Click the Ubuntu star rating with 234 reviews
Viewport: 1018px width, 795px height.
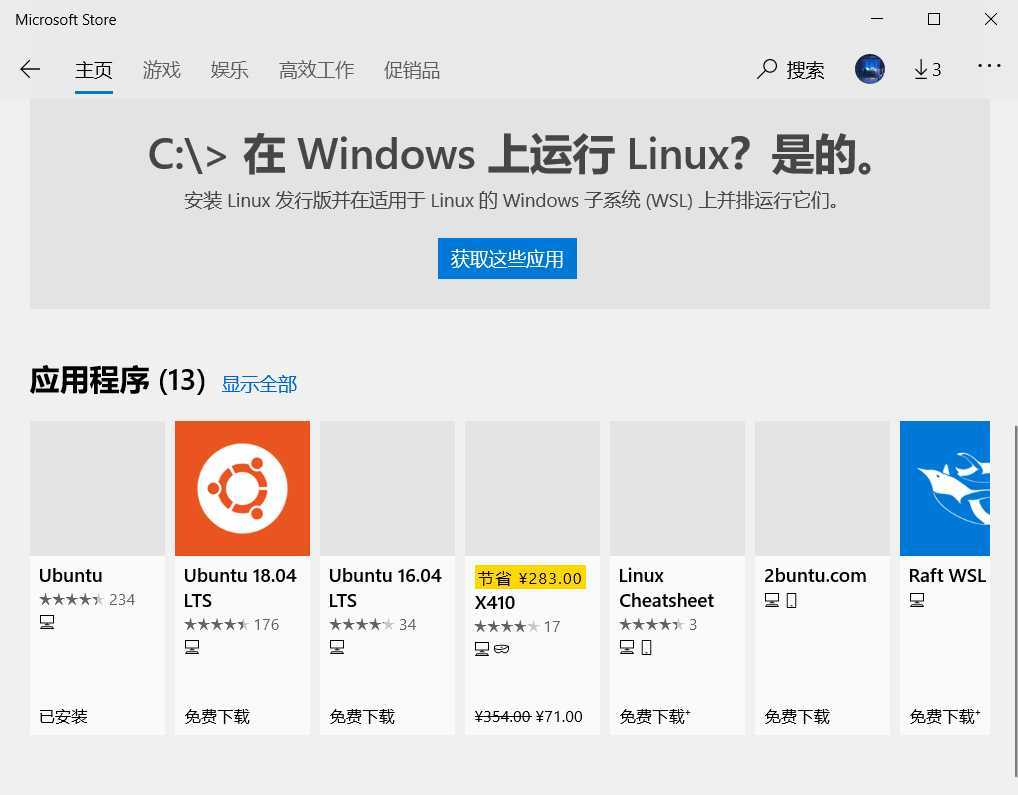[87, 600]
